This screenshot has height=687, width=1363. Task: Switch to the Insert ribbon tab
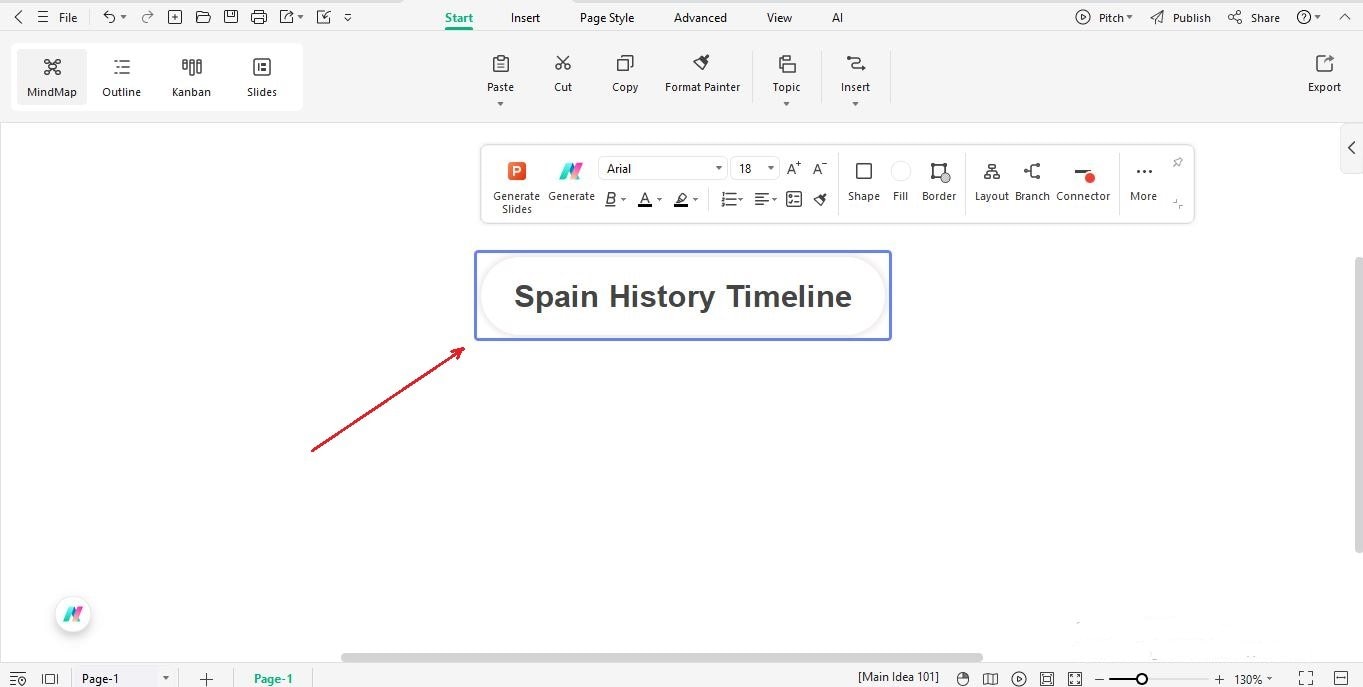(525, 17)
